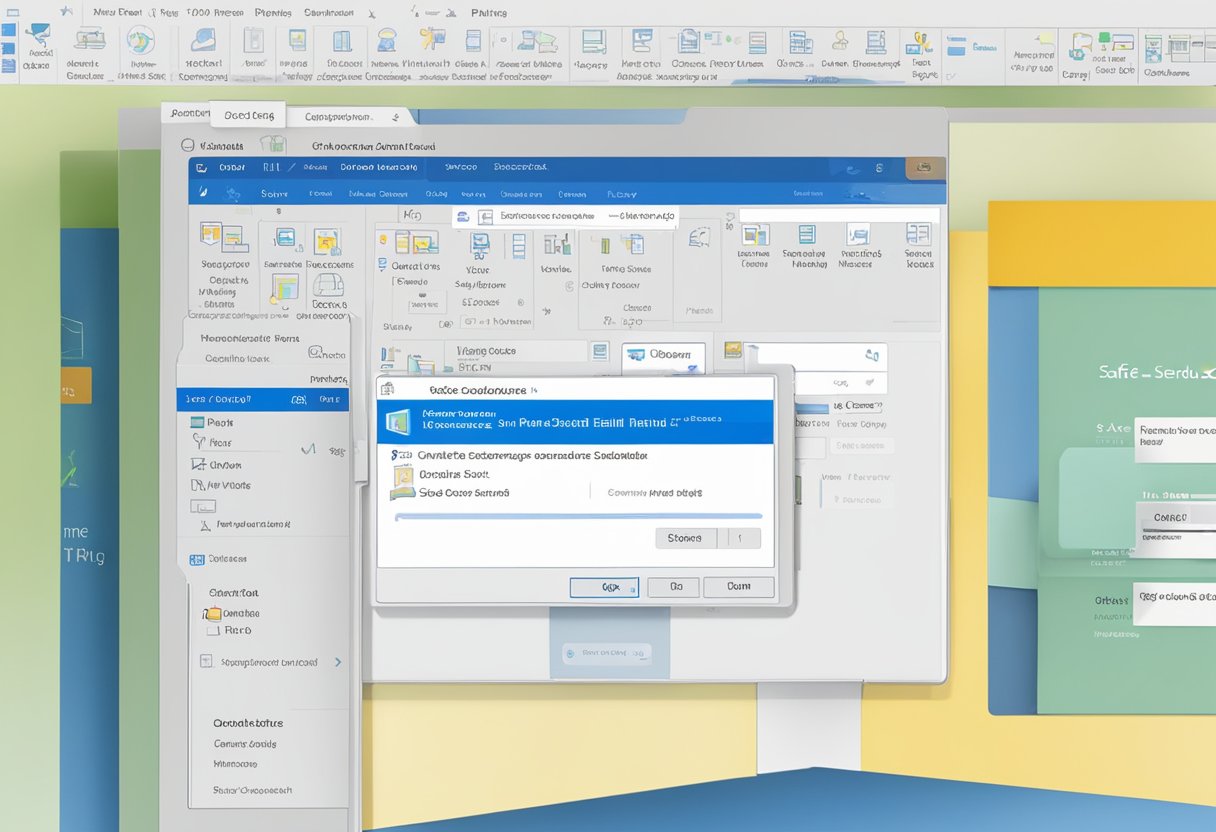
Task: Click the white search field below blue bar
Action: coord(838,214)
